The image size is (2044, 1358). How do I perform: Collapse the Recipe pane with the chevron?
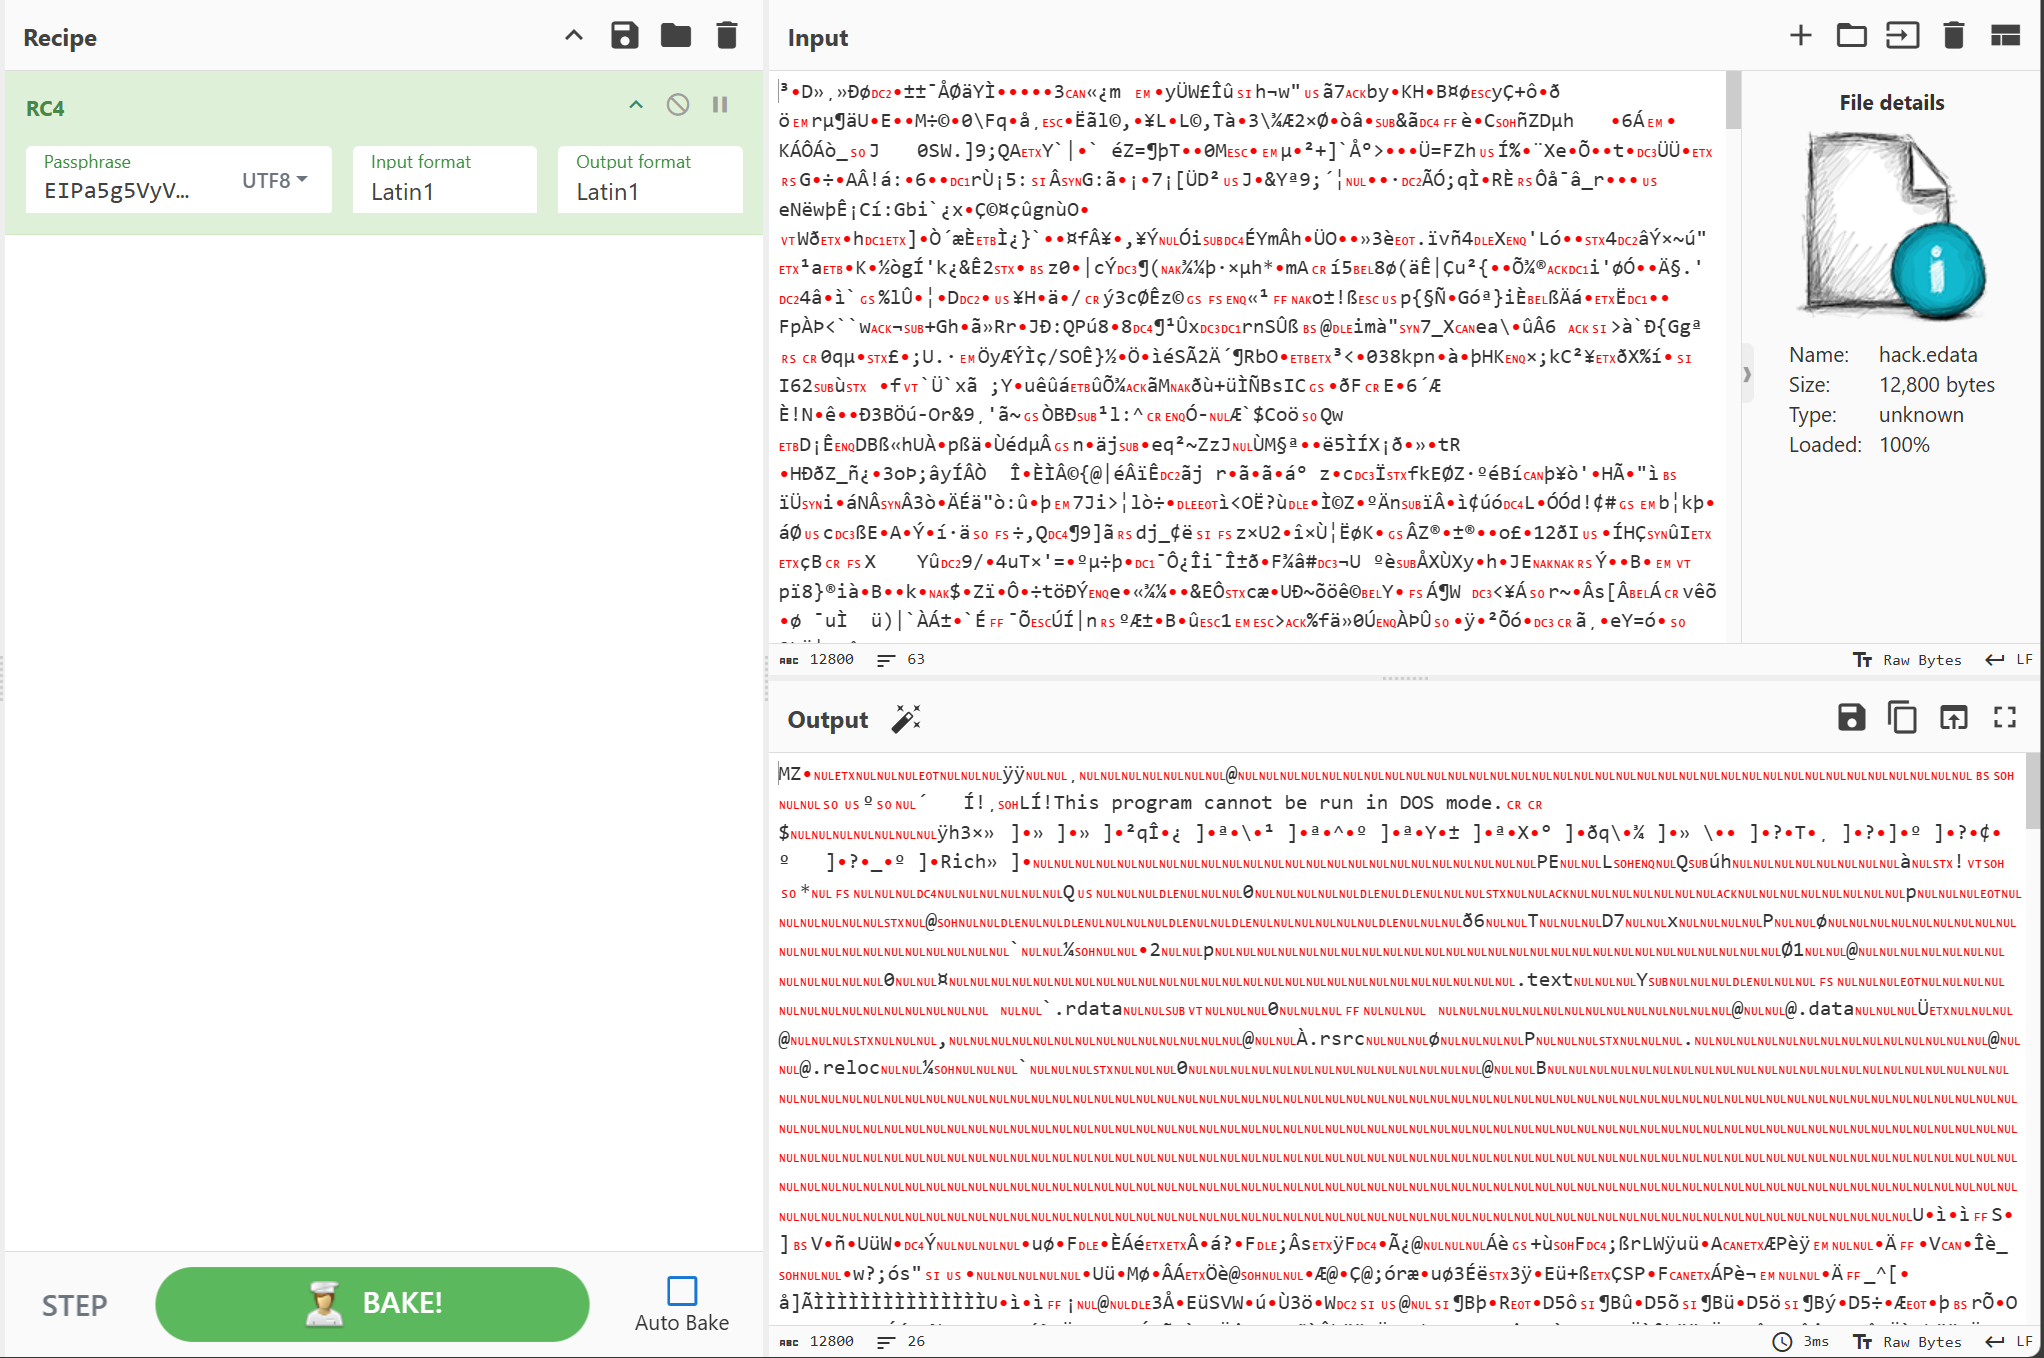coord(573,36)
